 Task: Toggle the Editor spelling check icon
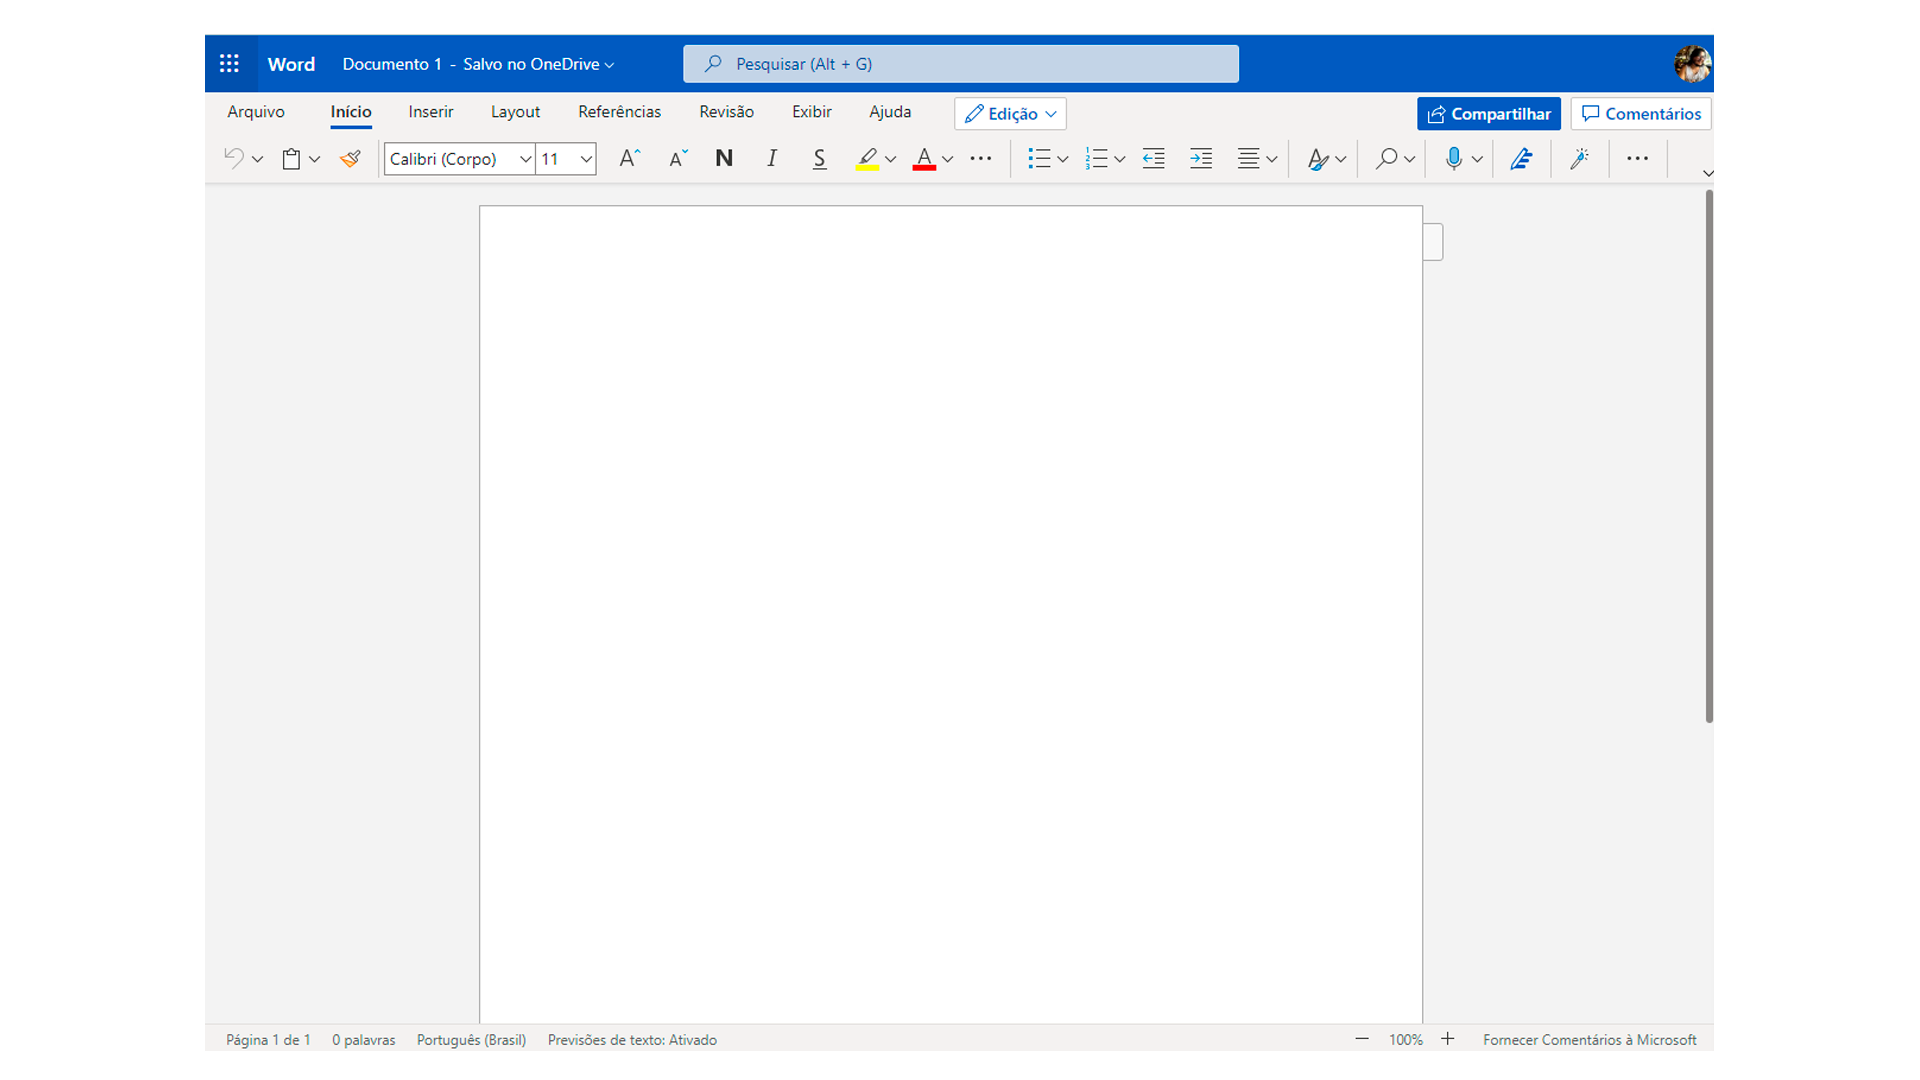coord(1523,157)
